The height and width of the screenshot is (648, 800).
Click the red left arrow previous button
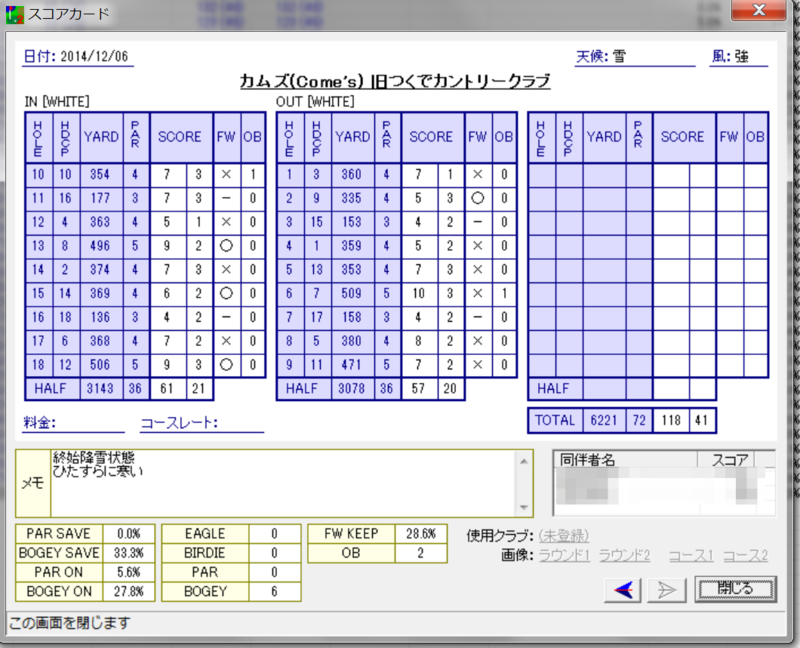point(622,590)
